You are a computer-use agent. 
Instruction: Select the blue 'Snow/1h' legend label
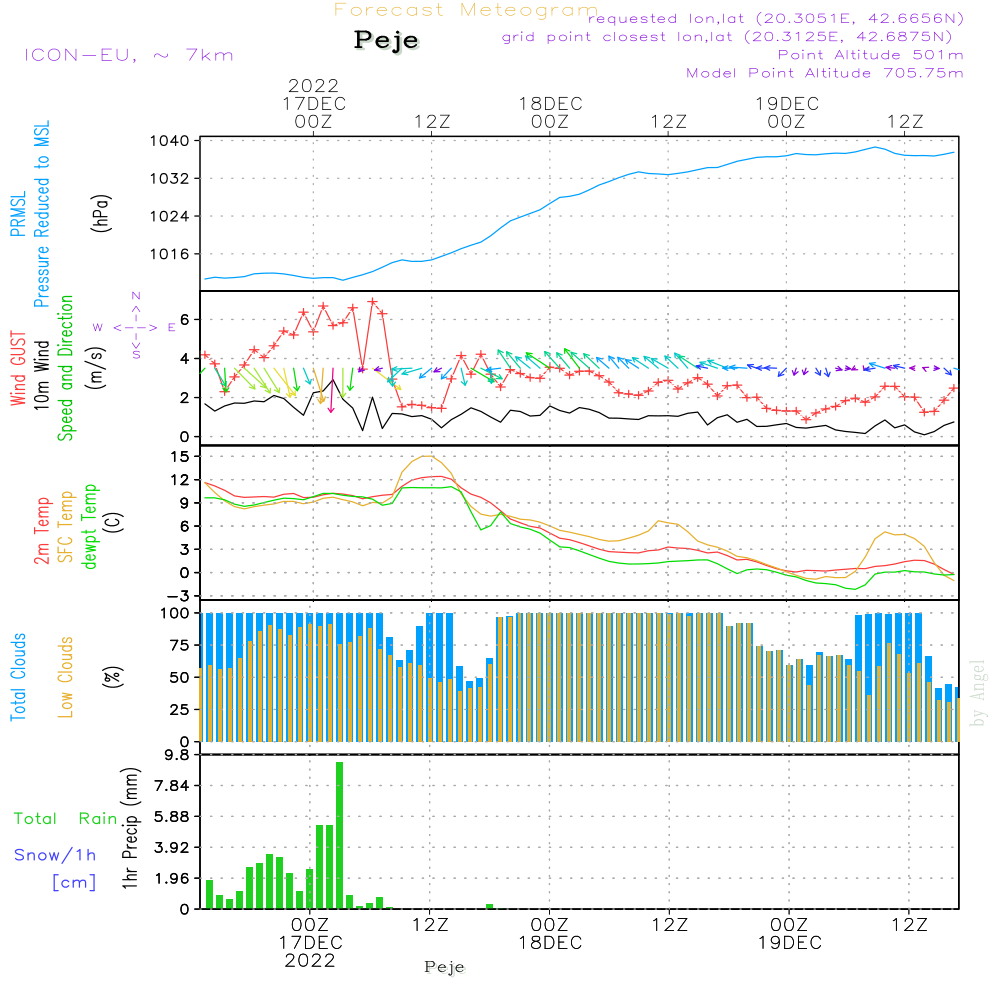(55, 855)
